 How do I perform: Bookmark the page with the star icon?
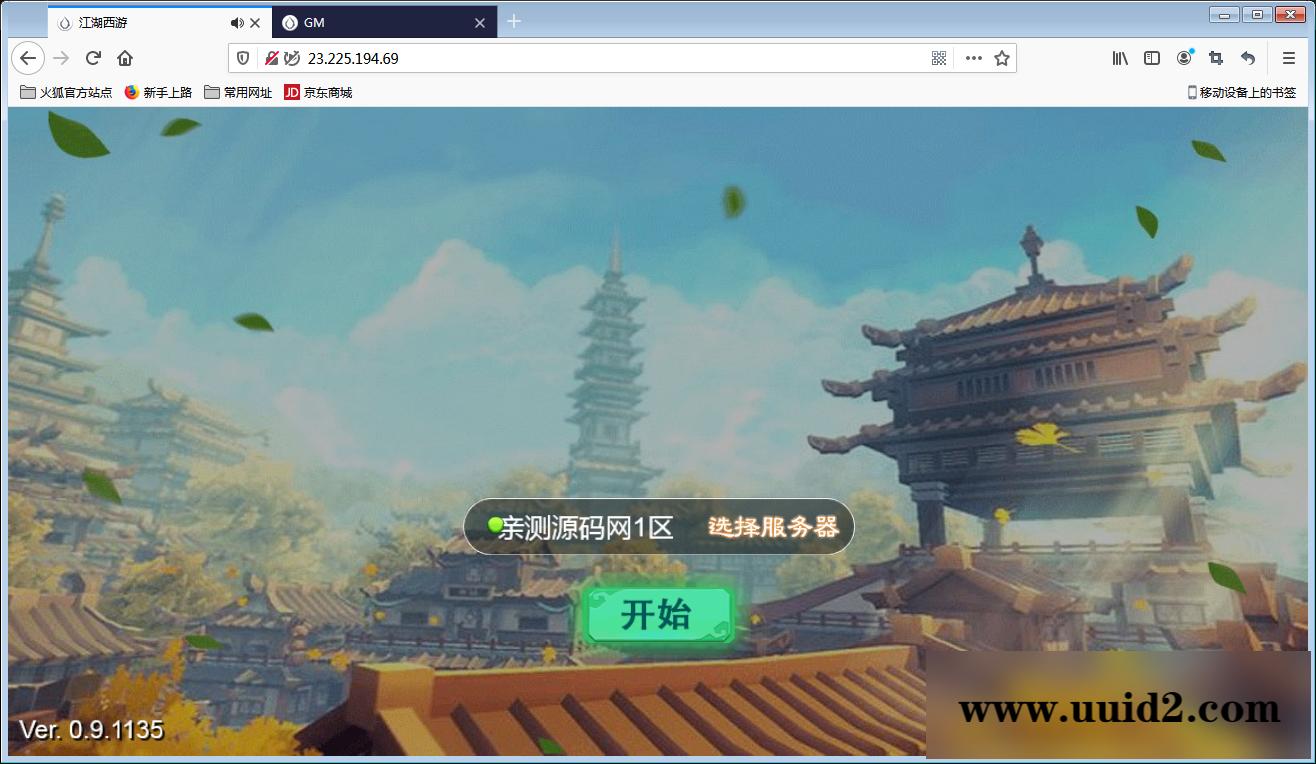[x=1000, y=58]
